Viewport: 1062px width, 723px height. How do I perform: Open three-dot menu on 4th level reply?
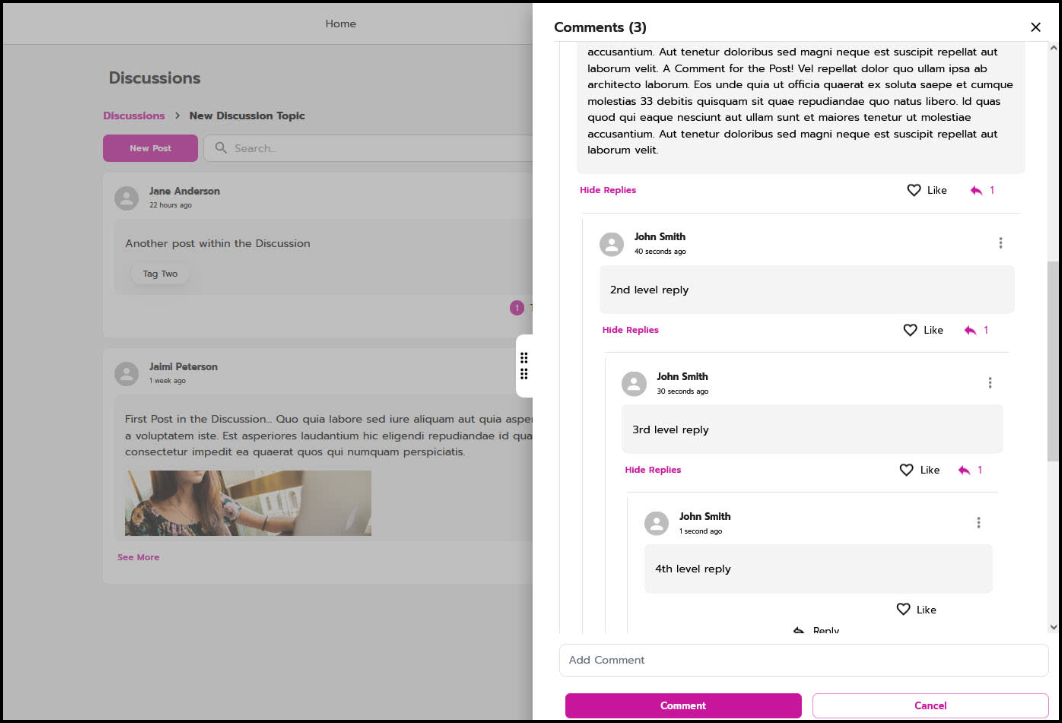click(x=978, y=523)
